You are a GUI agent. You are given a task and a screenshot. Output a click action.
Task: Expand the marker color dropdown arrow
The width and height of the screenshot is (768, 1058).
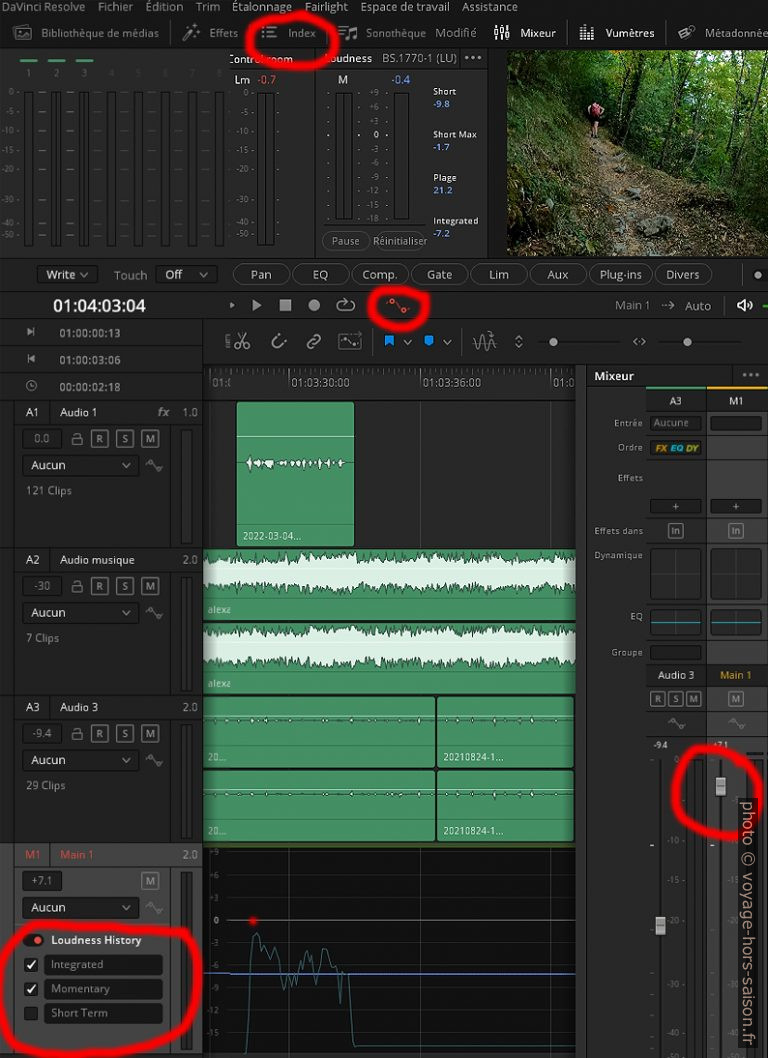[x=447, y=342]
